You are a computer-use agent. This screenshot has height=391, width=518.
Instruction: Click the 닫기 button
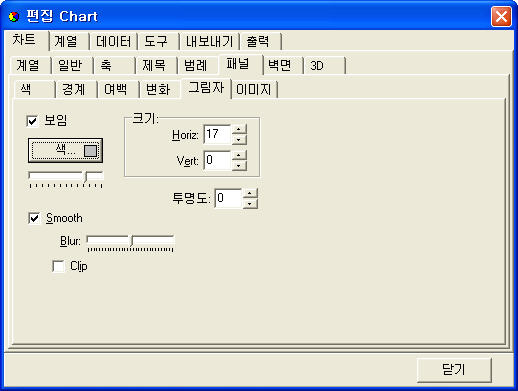point(454,370)
